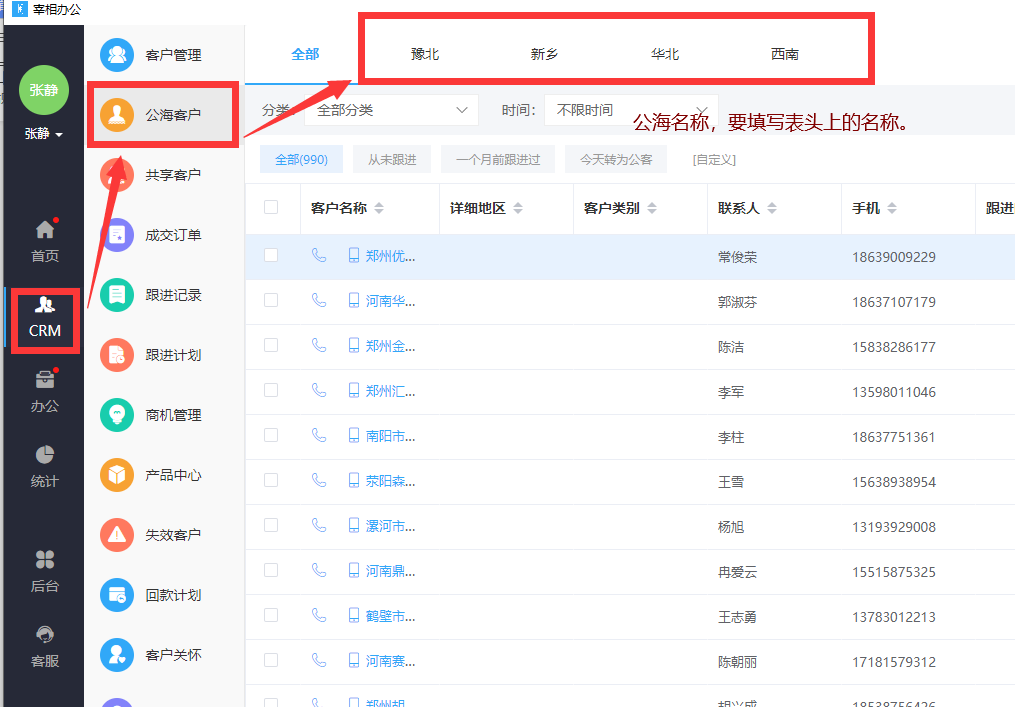Click phone number 15515875325
The width and height of the screenshot is (1015, 707).
point(893,572)
